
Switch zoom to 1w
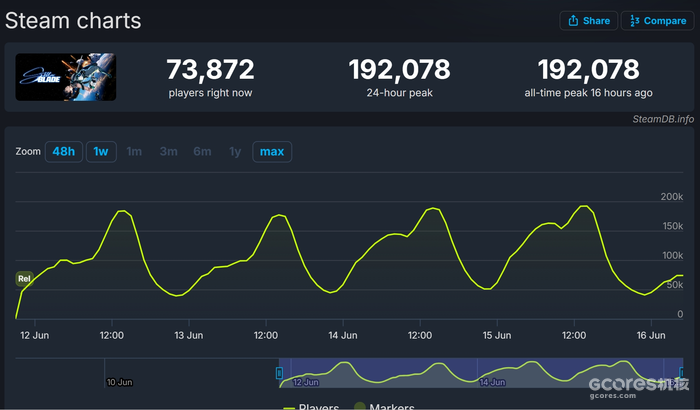(101, 152)
